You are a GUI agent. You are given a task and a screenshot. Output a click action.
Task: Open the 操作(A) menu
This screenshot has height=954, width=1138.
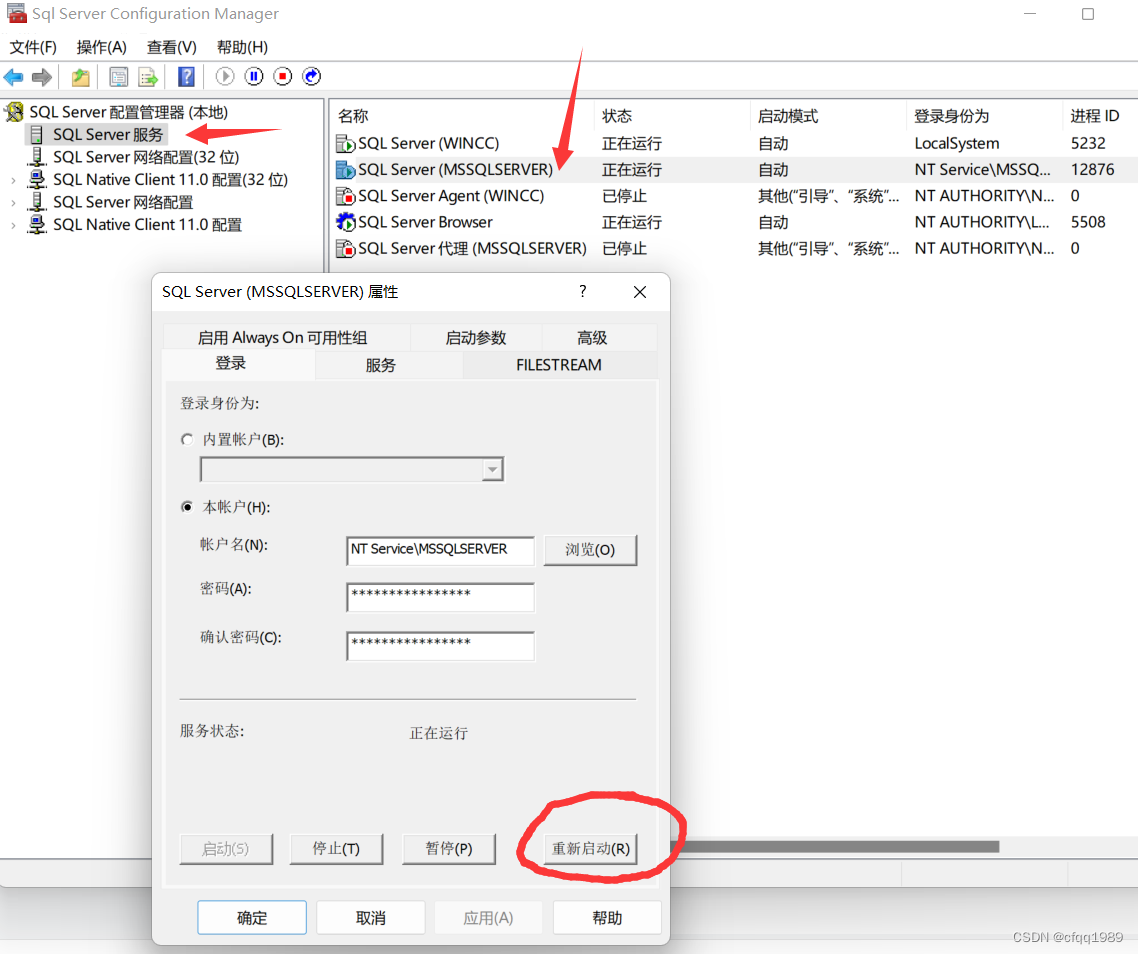102,47
